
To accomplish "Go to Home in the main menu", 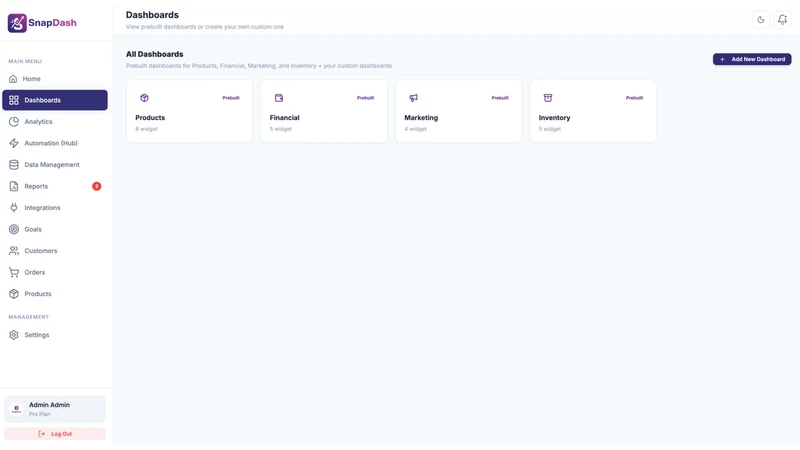I will pos(55,79).
